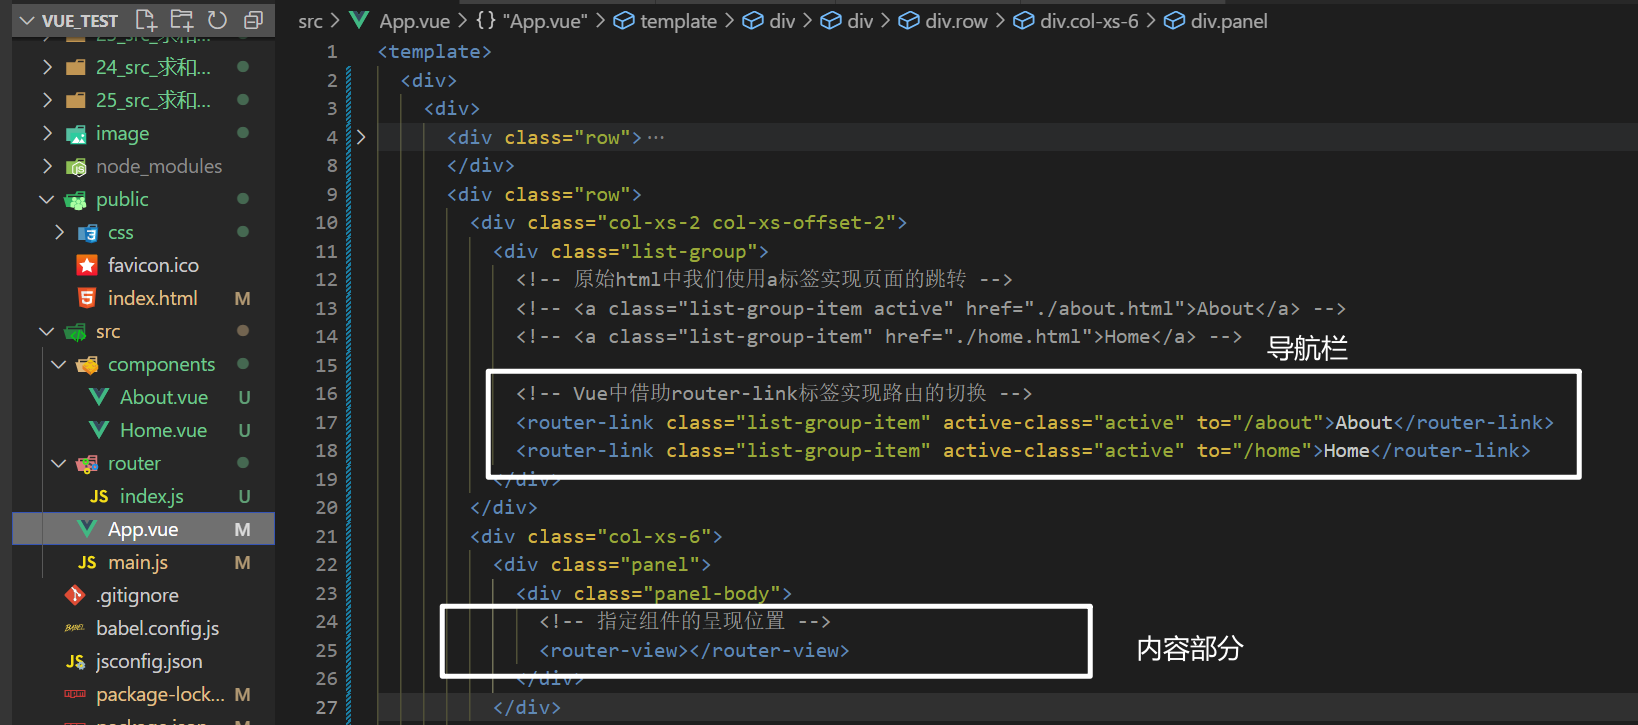Screen dimensions: 1638x725
Task: Collapse the components folder chevron
Action: 59,364
